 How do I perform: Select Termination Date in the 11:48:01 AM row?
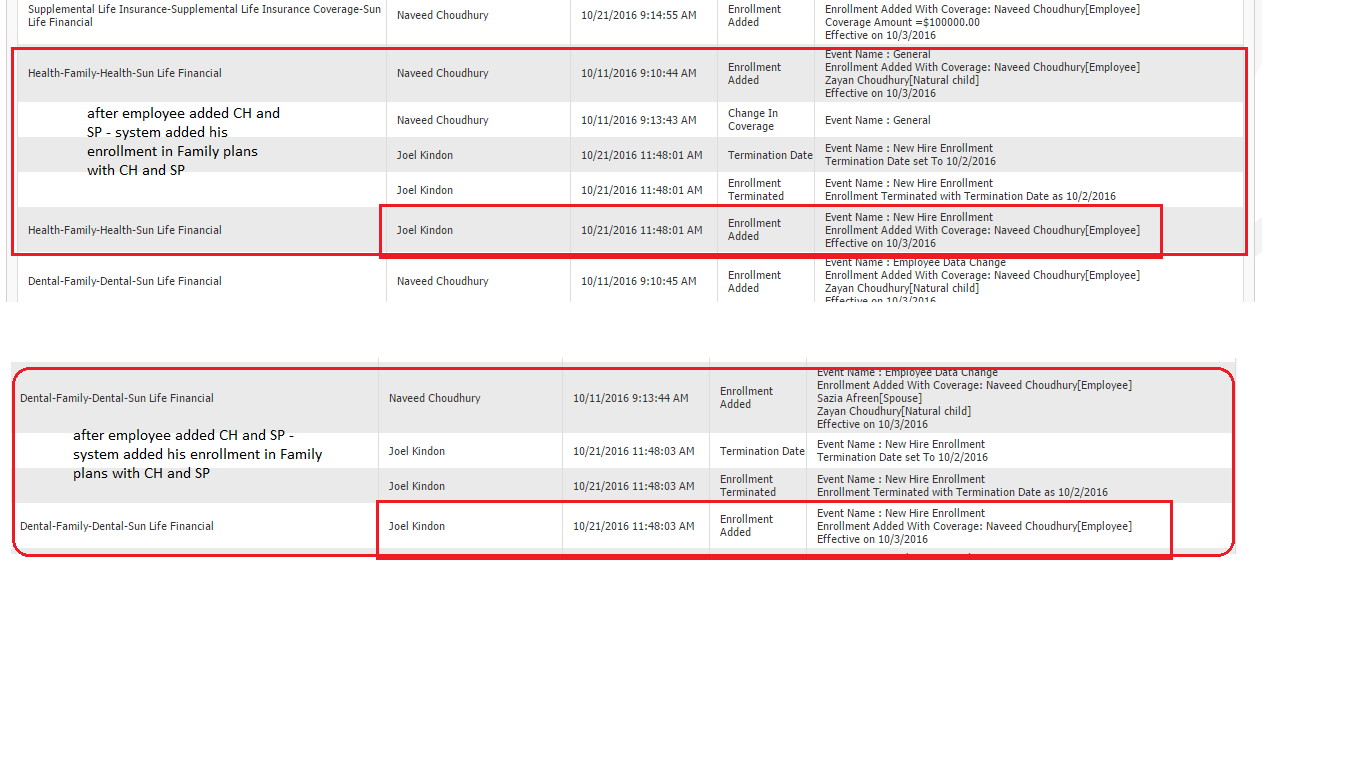point(770,155)
